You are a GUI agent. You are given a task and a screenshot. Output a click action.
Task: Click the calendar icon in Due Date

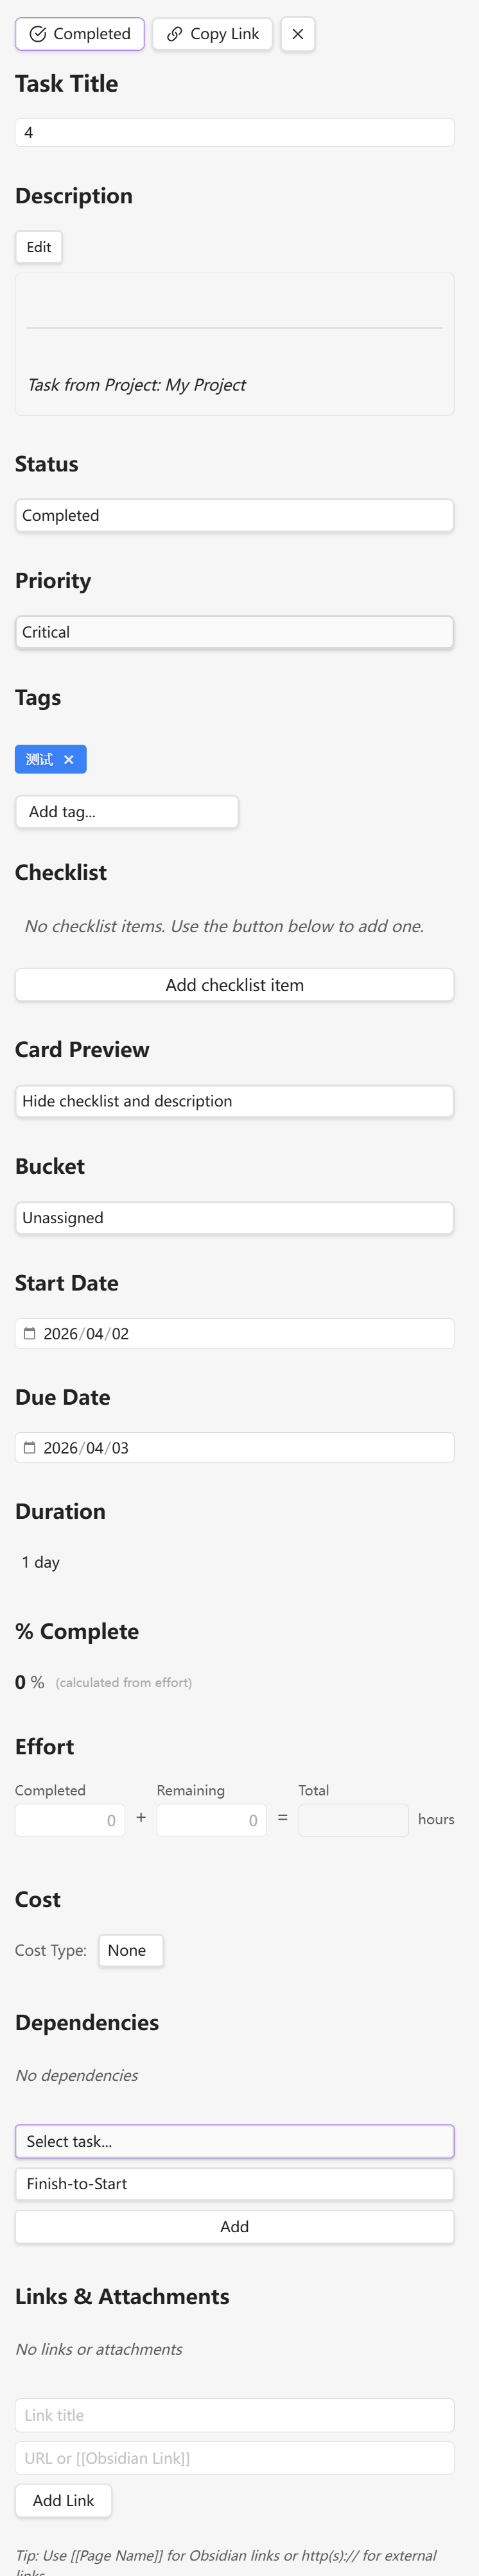point(30,1448)
